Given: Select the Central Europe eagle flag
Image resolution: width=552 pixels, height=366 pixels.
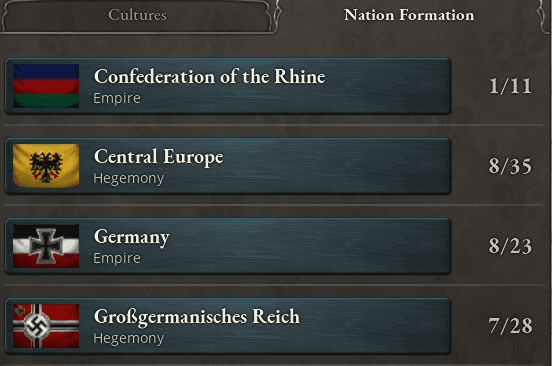Looking at the screenshot, I should 46,166.
